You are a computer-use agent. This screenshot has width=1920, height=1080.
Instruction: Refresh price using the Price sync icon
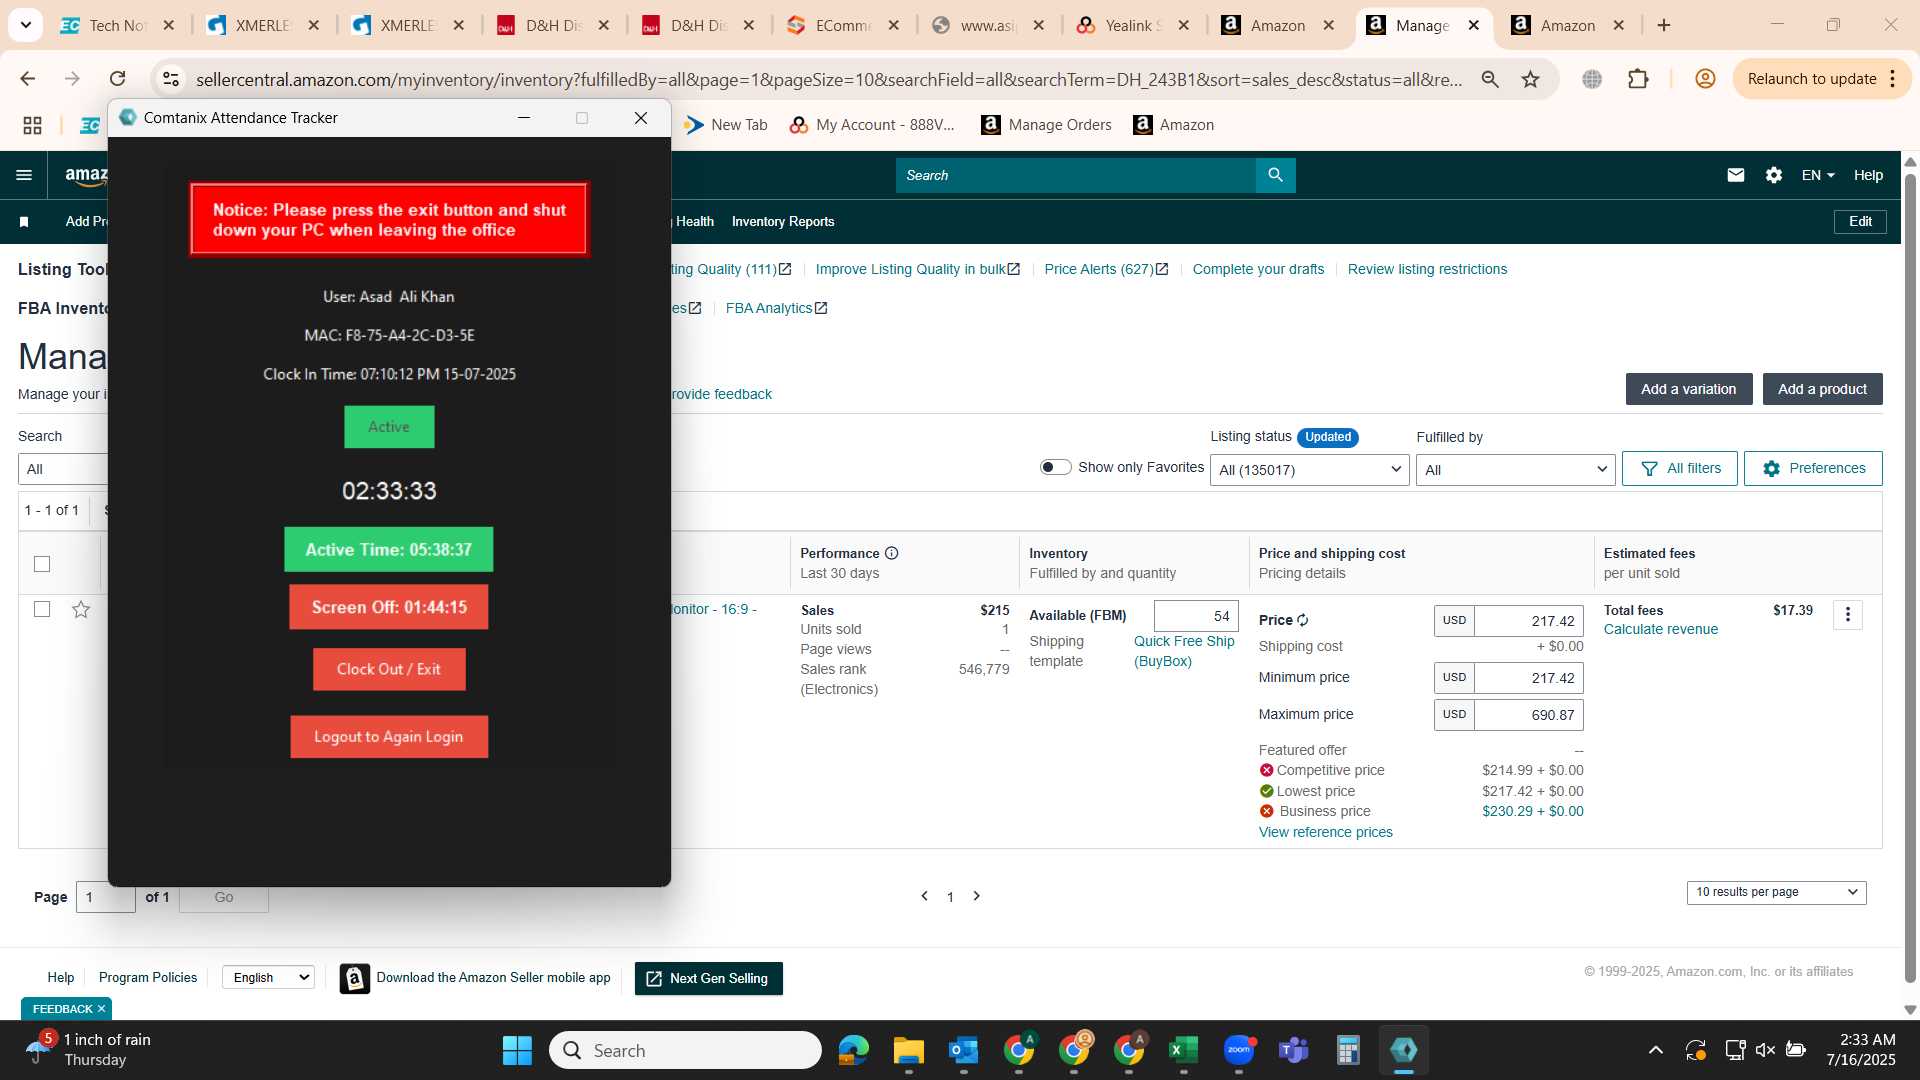(1302, 620)
